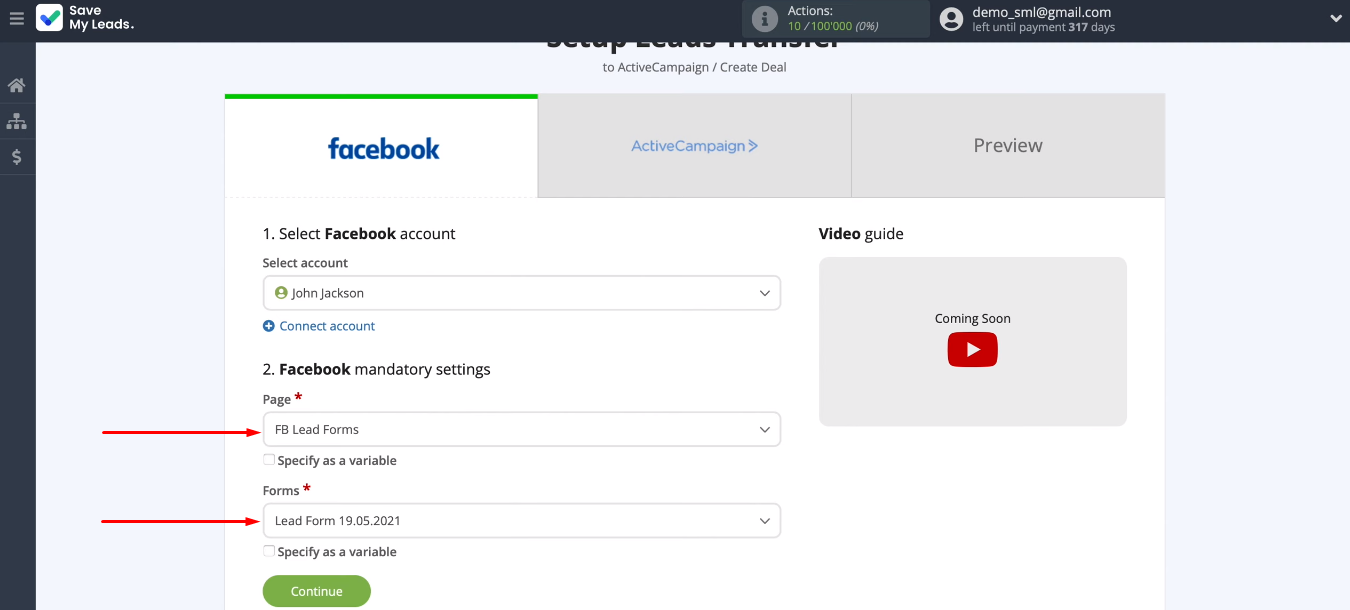Check Specify as a variable under Page
1350x610 pixels.
[x=269, y=460]
